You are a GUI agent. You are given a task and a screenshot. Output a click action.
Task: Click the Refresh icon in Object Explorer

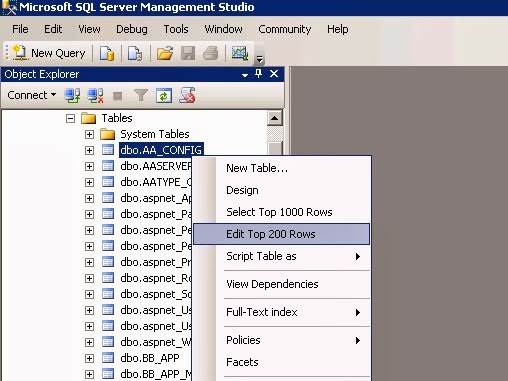[164, 96]
